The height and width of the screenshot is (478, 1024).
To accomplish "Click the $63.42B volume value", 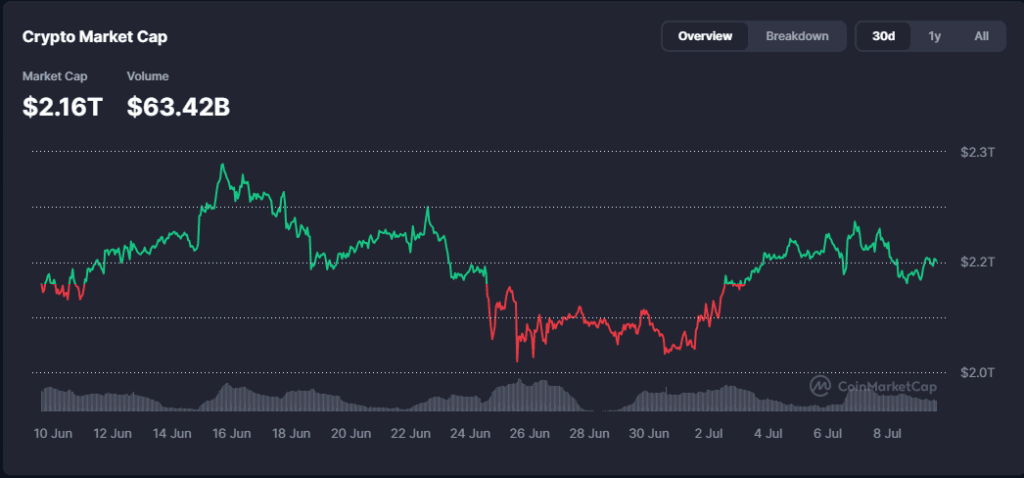I will [x=178, y=106].
